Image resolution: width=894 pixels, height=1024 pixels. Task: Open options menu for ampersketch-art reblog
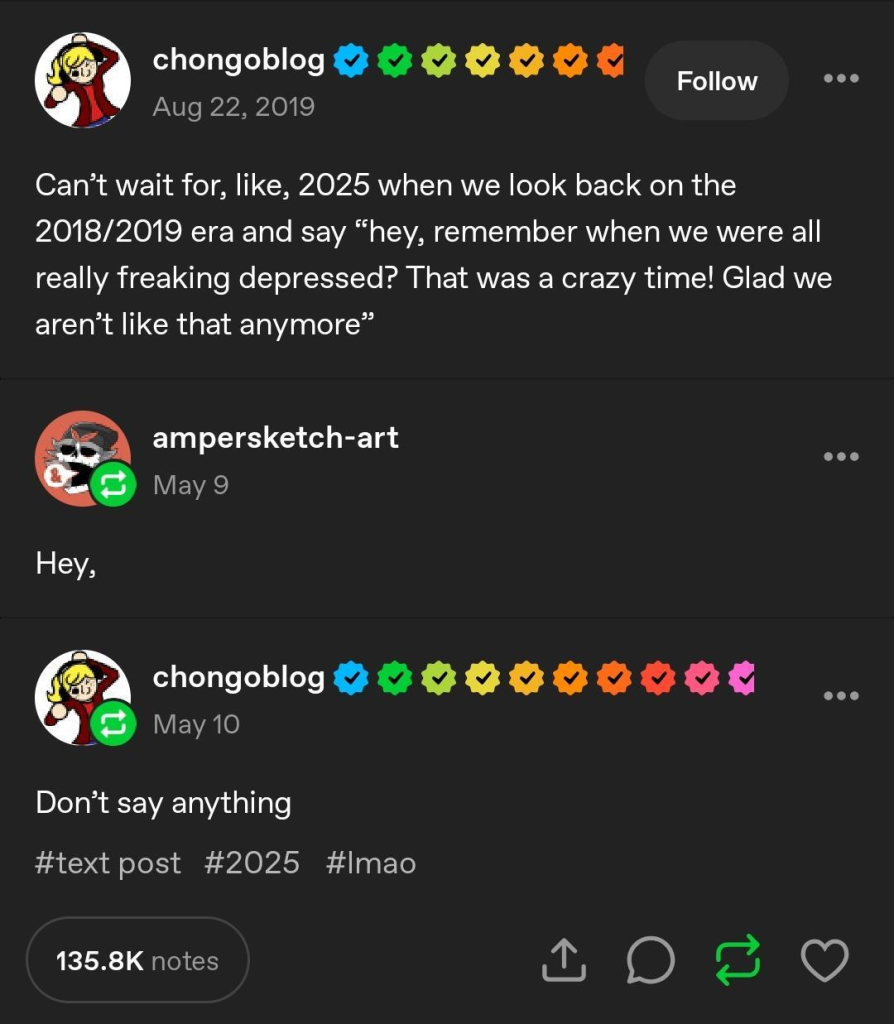(x=841, y=457)
